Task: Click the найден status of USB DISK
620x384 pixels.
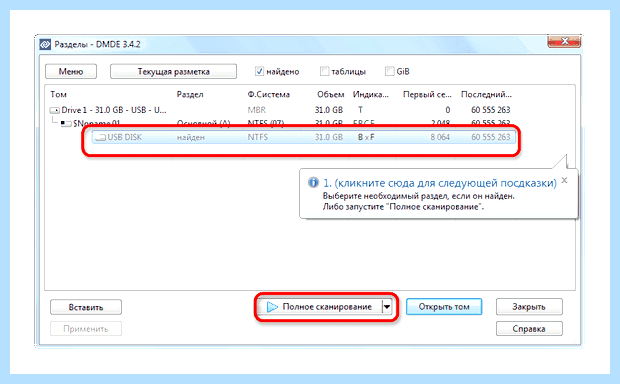Action: click(191, 138)
